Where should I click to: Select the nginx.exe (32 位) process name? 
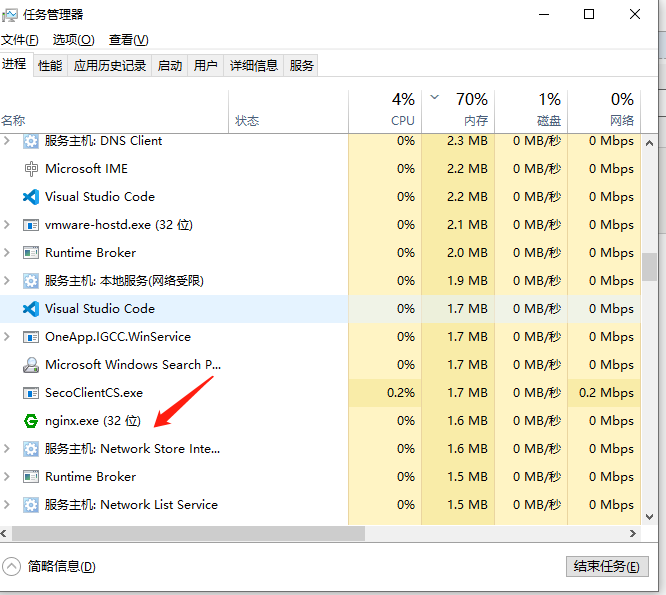pyautogui.click(x=93, y=421)
